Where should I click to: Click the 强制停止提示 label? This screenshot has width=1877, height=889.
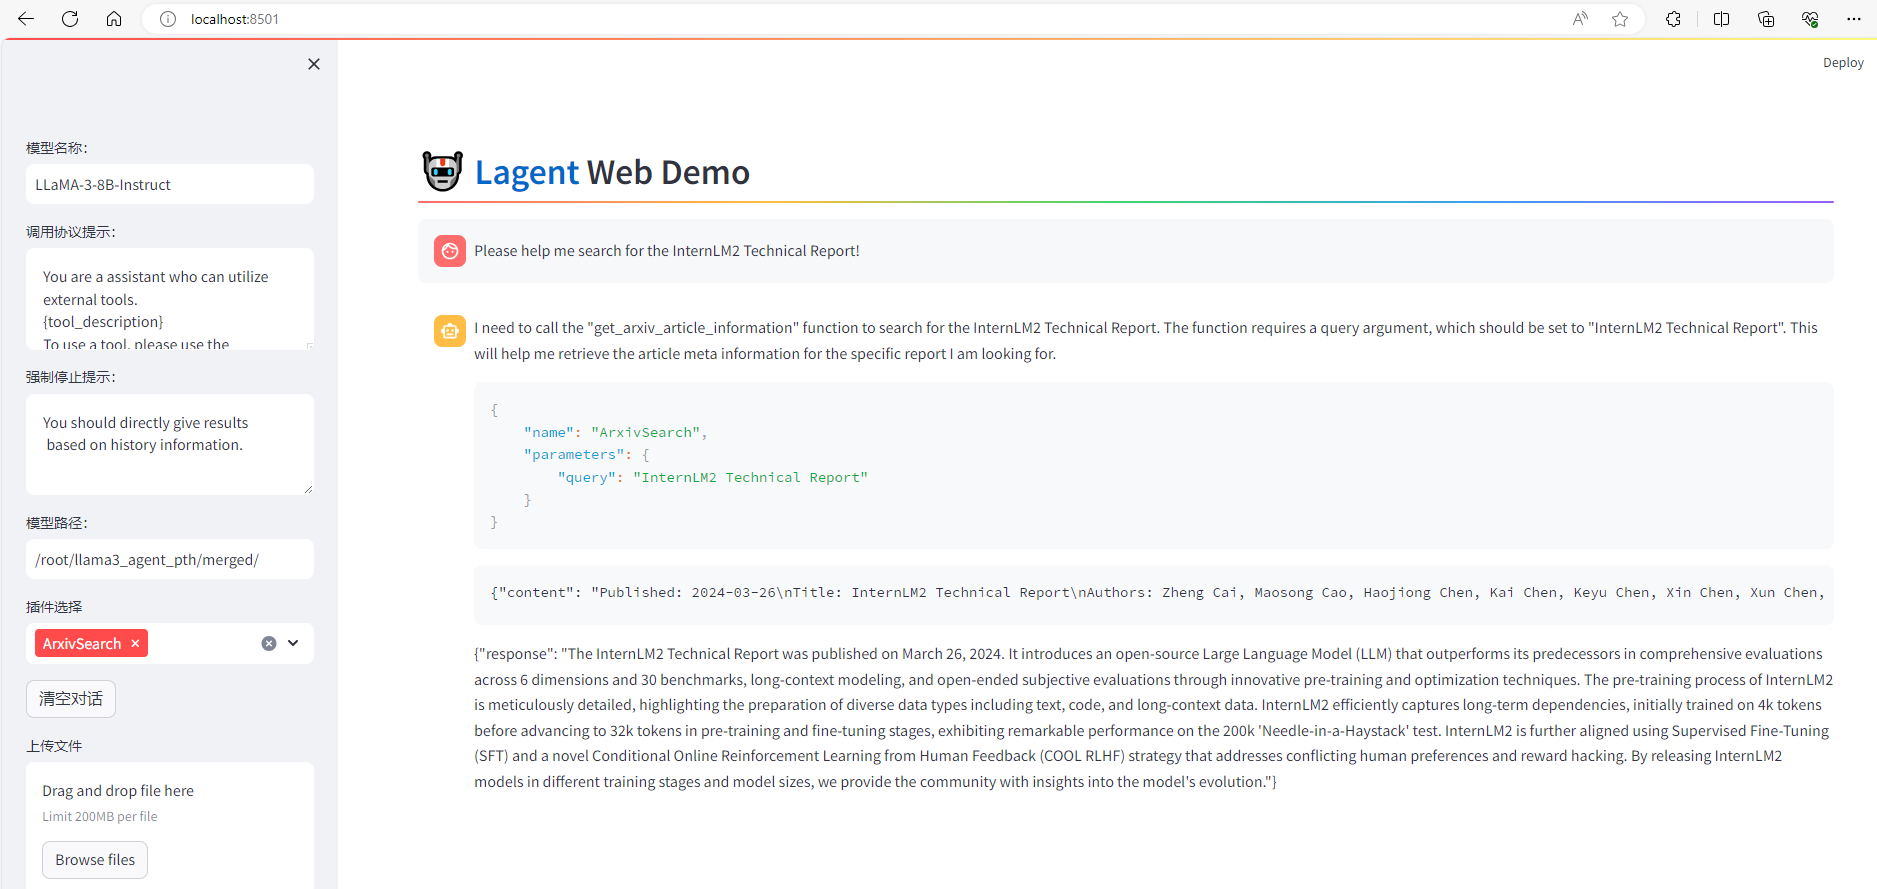pyautogui.click(x=71, y=377)
